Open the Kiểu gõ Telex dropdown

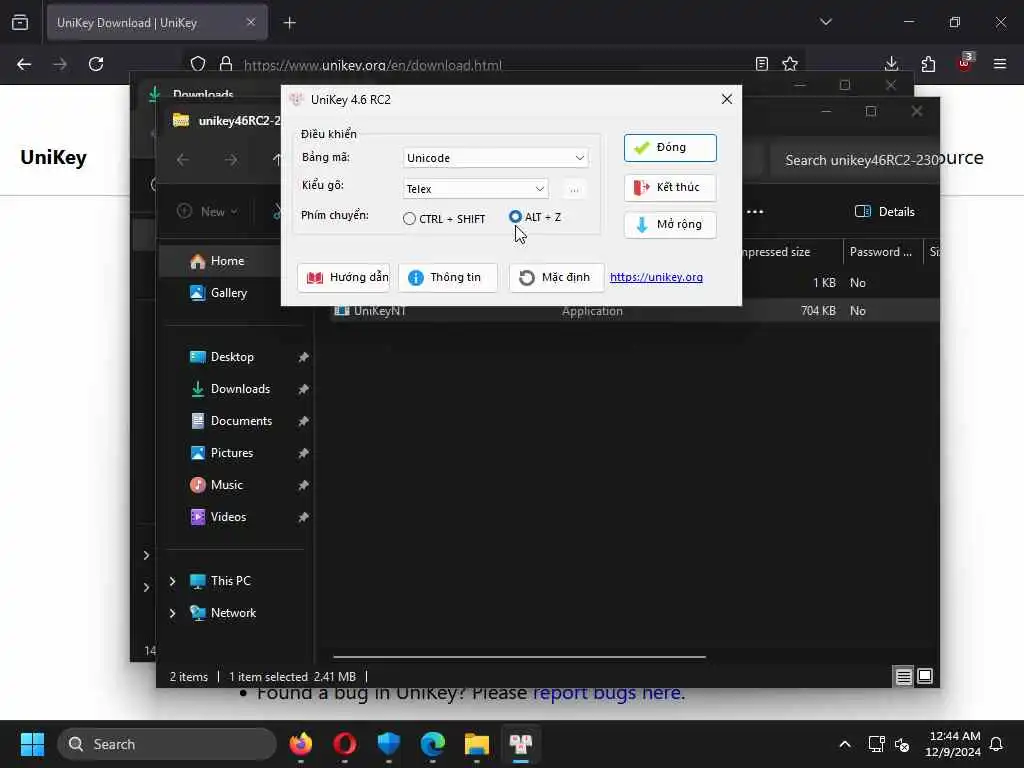[x=475, y=189]
